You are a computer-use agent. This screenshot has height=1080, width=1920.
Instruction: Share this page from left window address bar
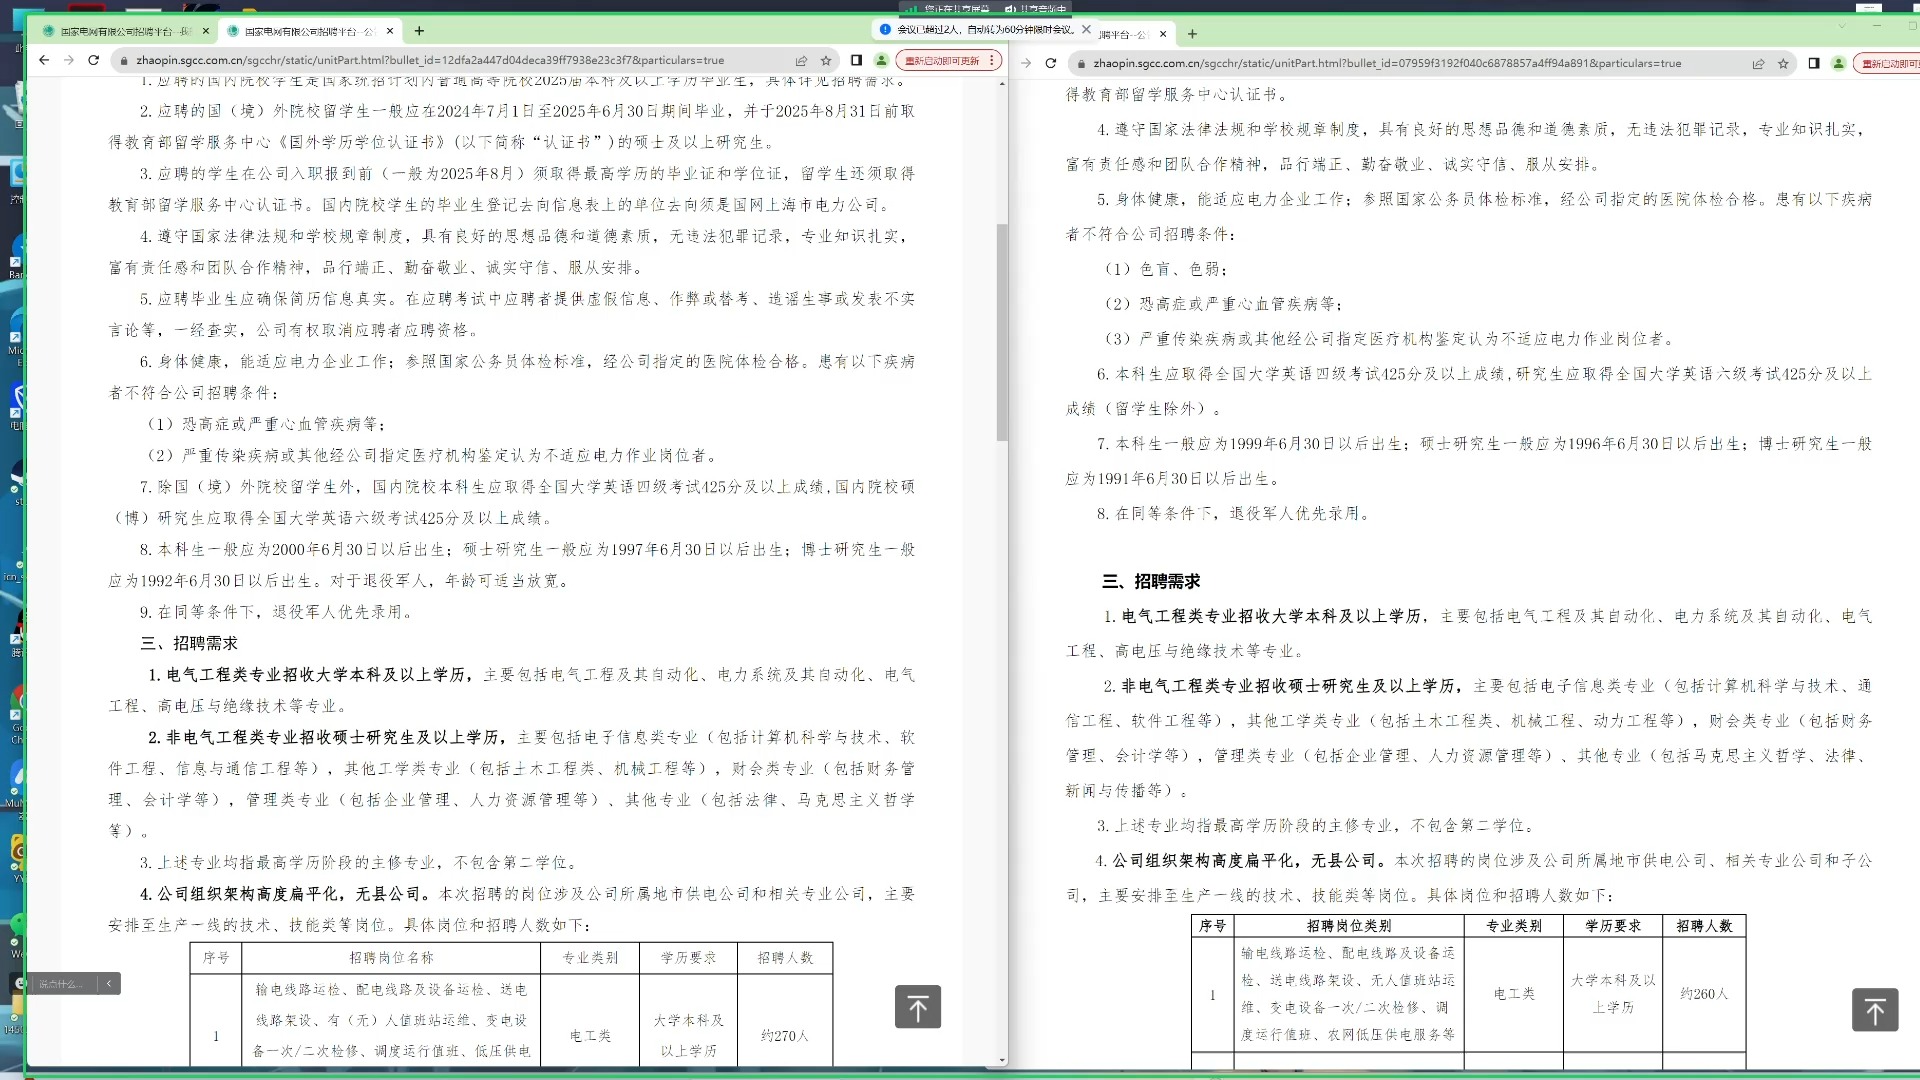(801, 60)
